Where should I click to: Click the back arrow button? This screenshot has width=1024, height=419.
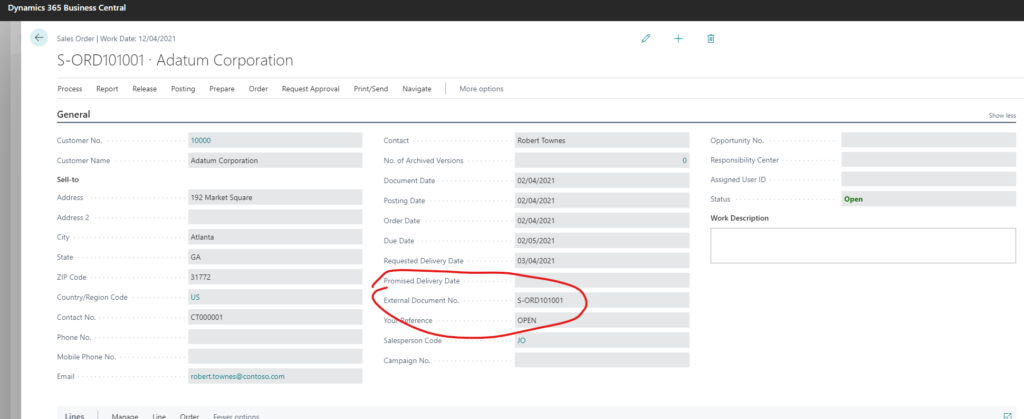39,37
